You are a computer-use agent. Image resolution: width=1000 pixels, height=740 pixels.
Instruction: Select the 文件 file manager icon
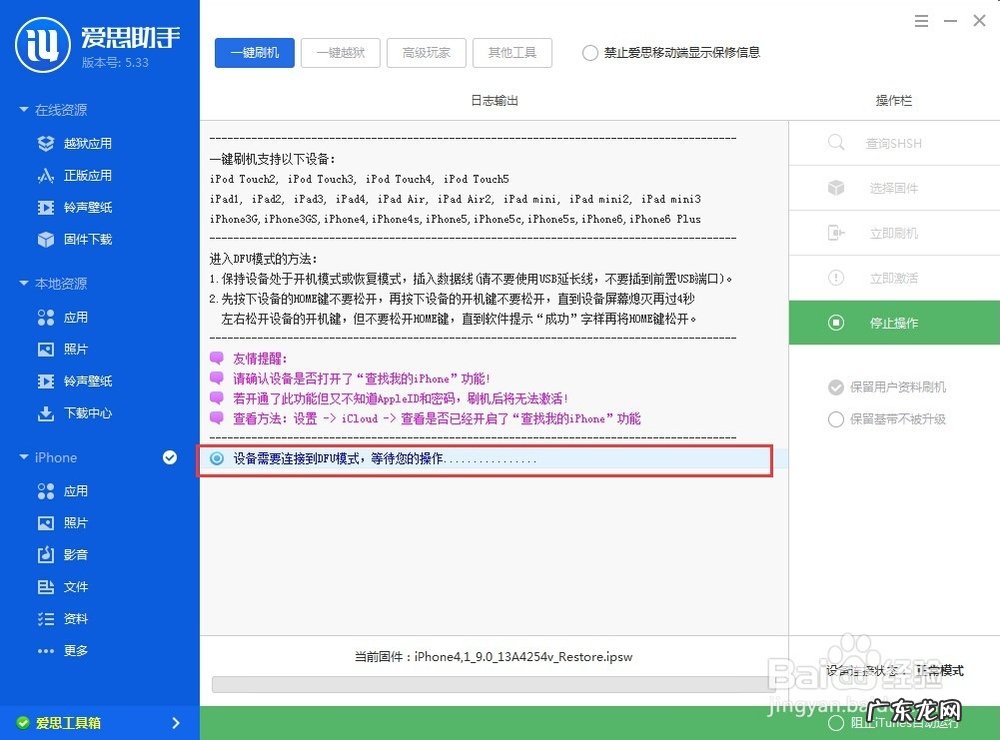(x=46, y=586)
